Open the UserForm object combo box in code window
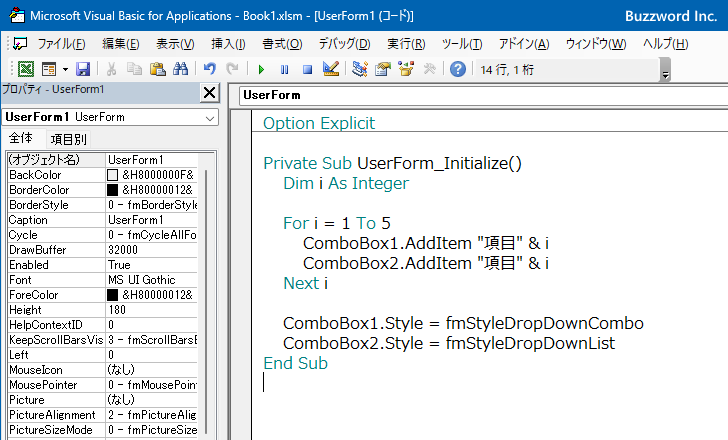728x440 pixels. coord(483,95)
